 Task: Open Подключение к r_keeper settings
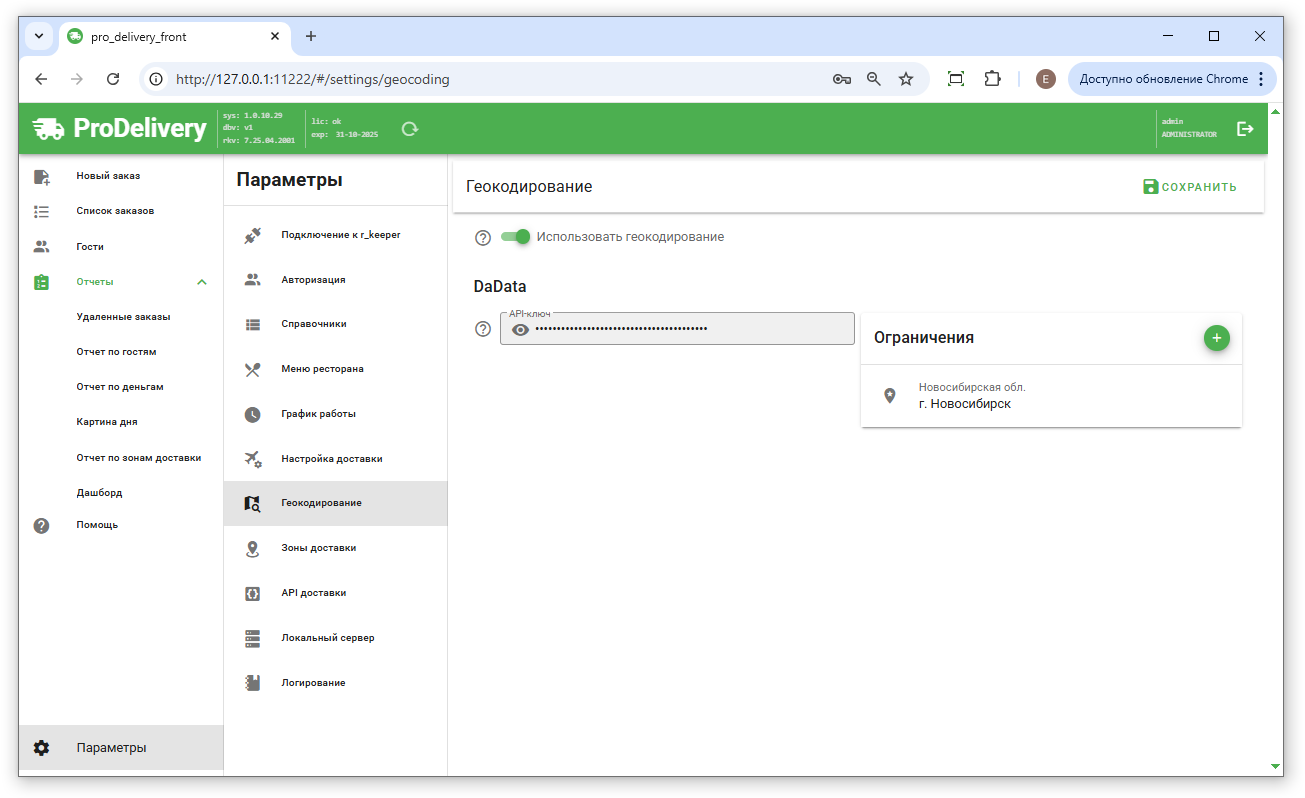340,235
